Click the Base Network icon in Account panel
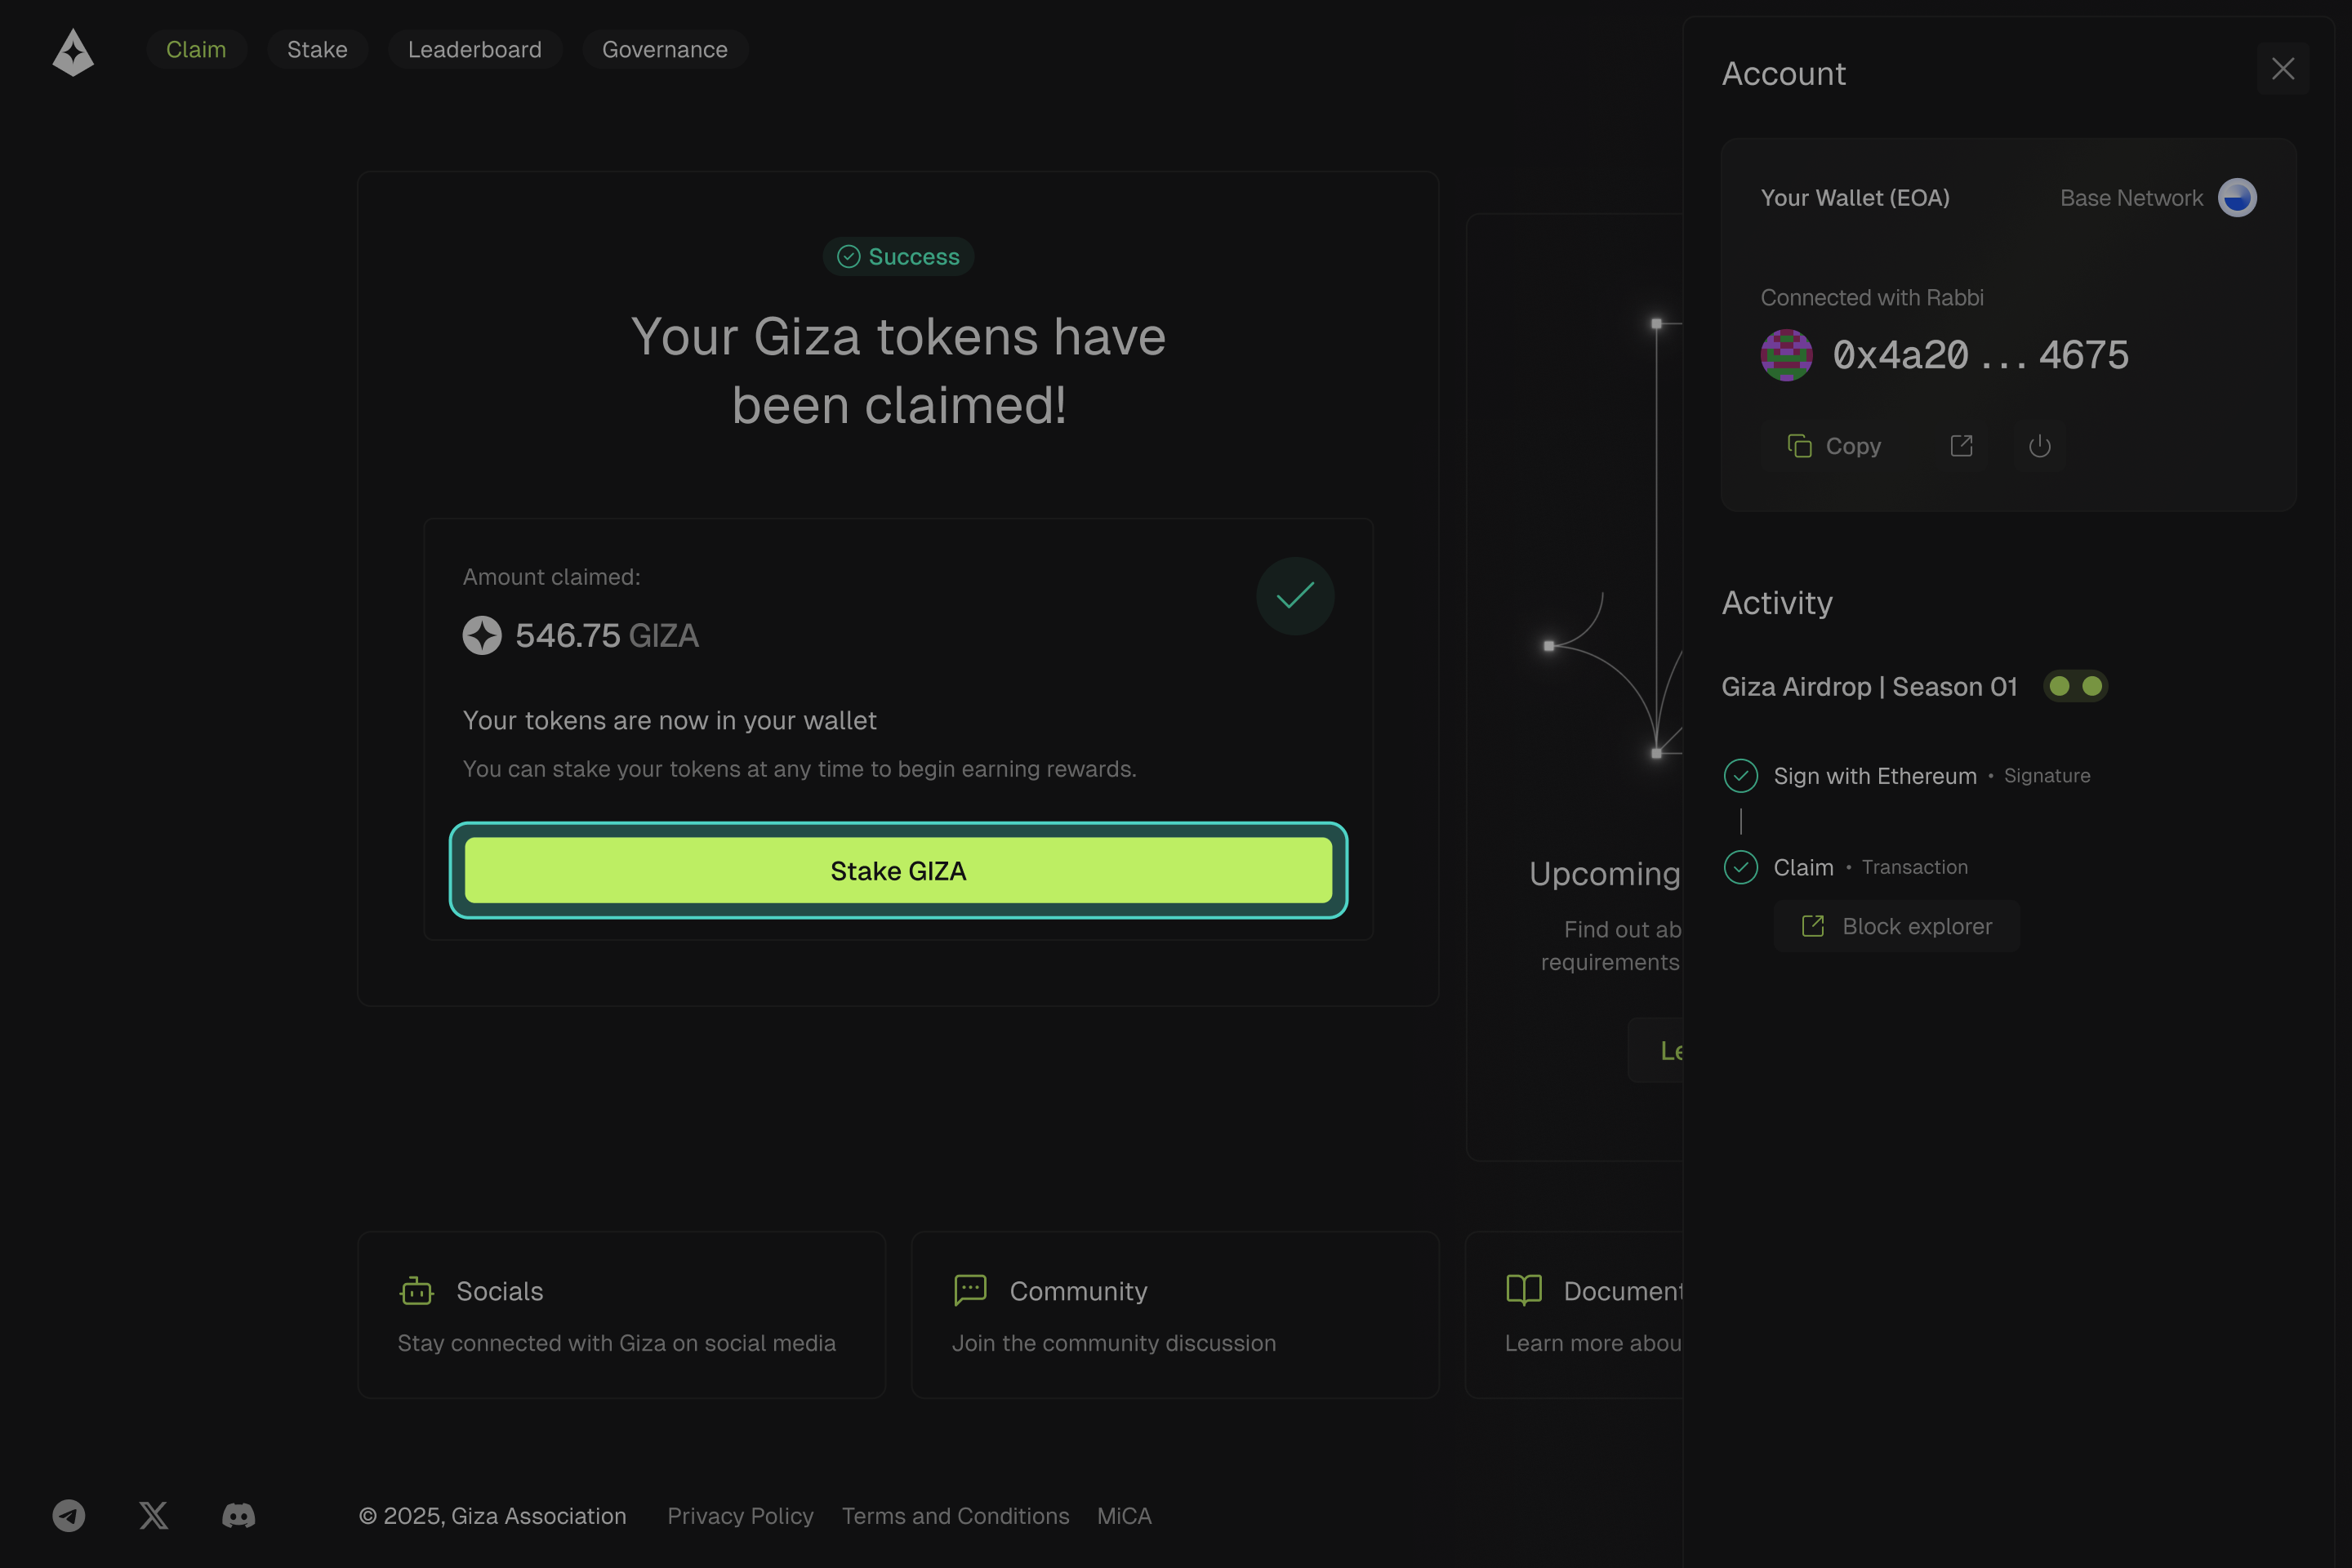 2237,197
